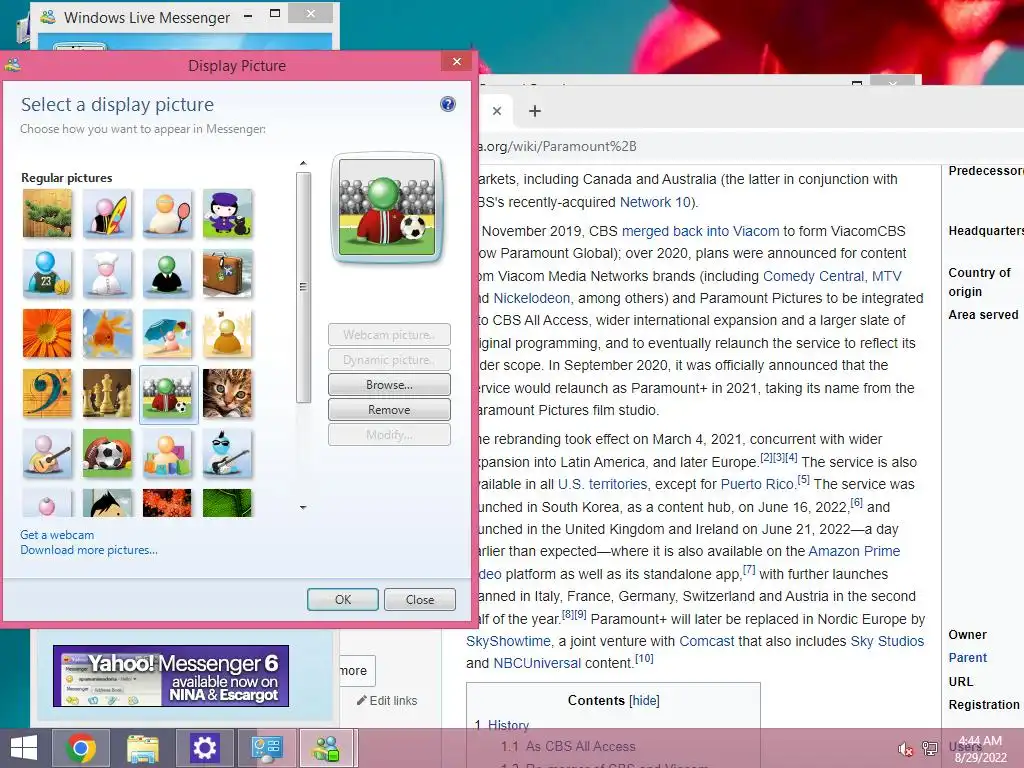Viewport: 1024px width, 768px height.
Task: Minimize the Windows Live Messenger window
Action: point(248,14)
